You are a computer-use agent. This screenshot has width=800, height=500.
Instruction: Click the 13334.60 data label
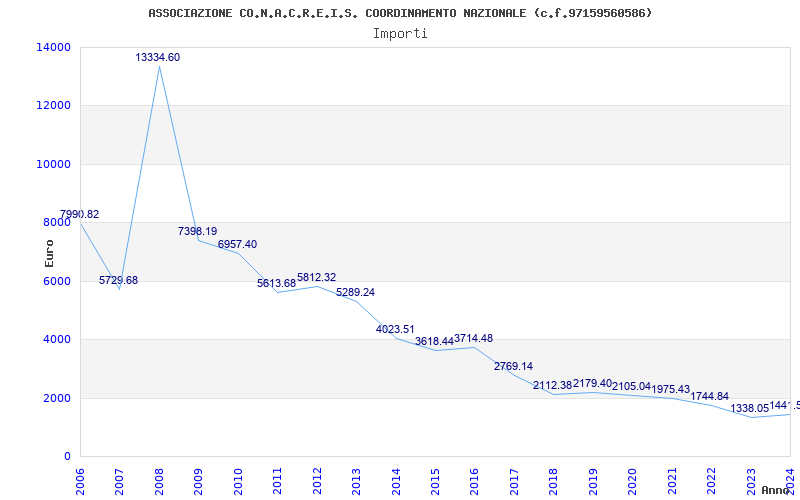(158, 58)
